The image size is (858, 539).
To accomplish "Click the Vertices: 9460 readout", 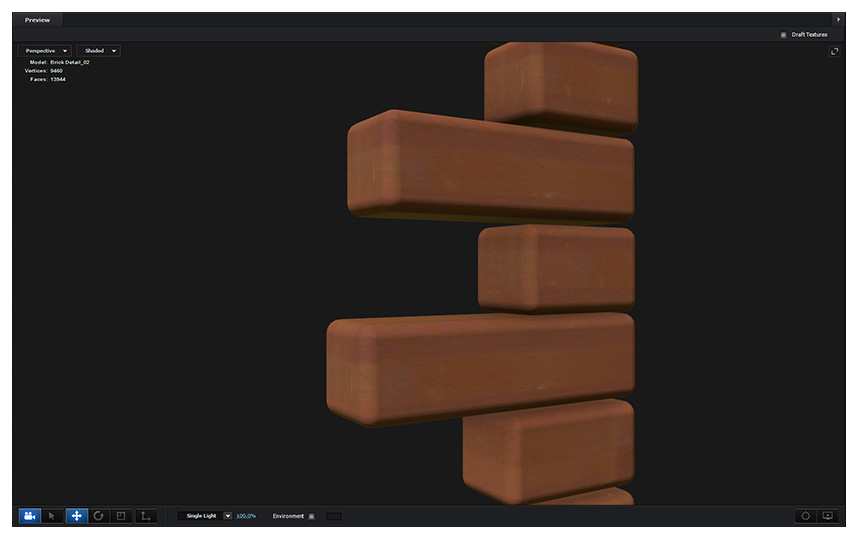I will tap(44, 71).
